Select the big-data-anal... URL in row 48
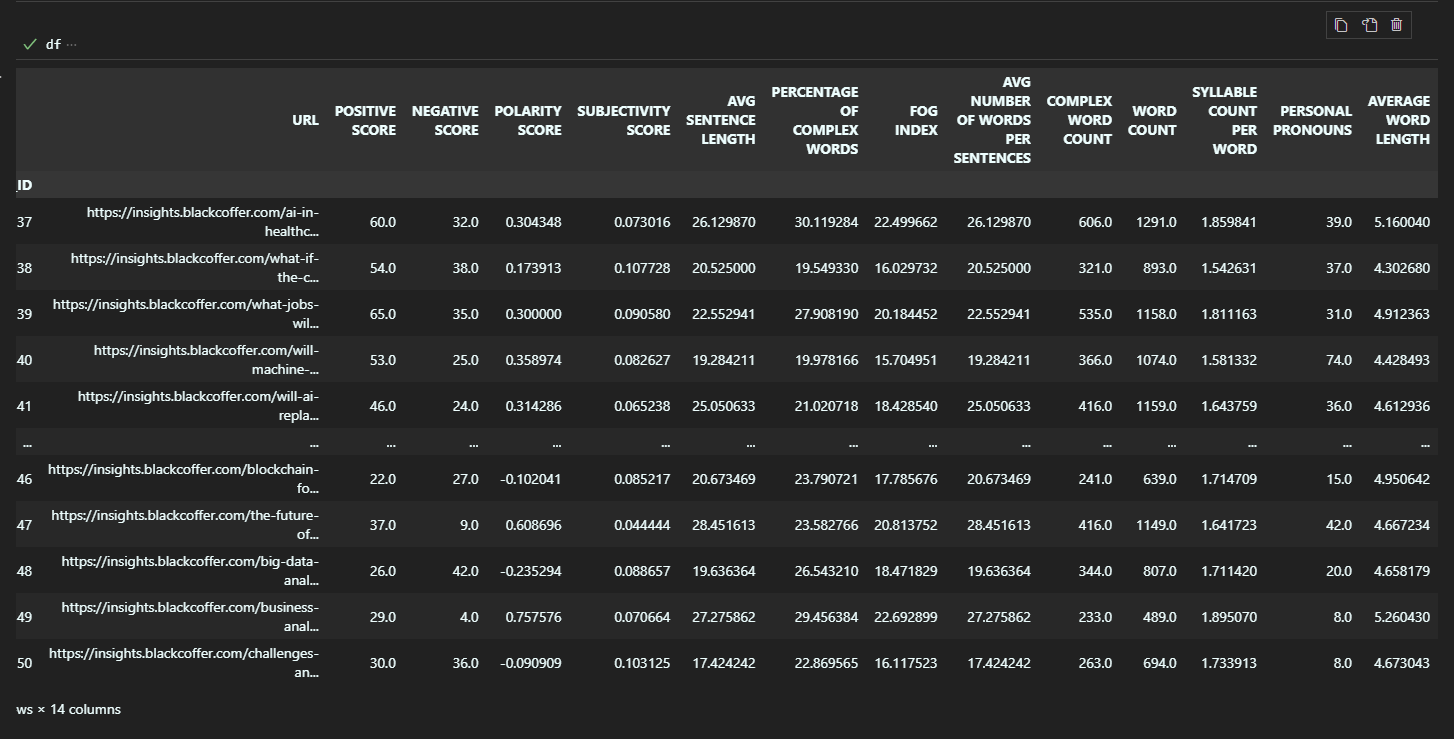 coord(190,571)
